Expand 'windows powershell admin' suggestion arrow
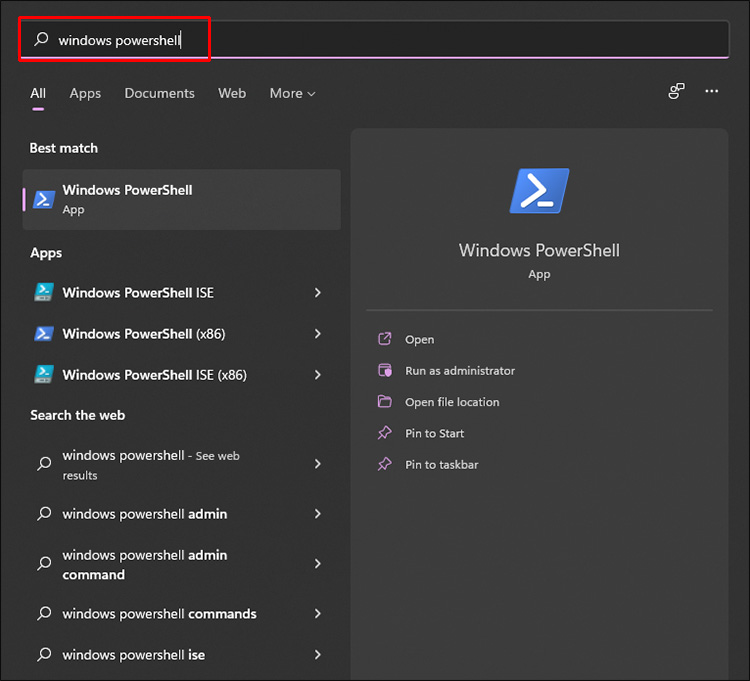The height and width of the screenshot is (681, 750). (318, 514)
